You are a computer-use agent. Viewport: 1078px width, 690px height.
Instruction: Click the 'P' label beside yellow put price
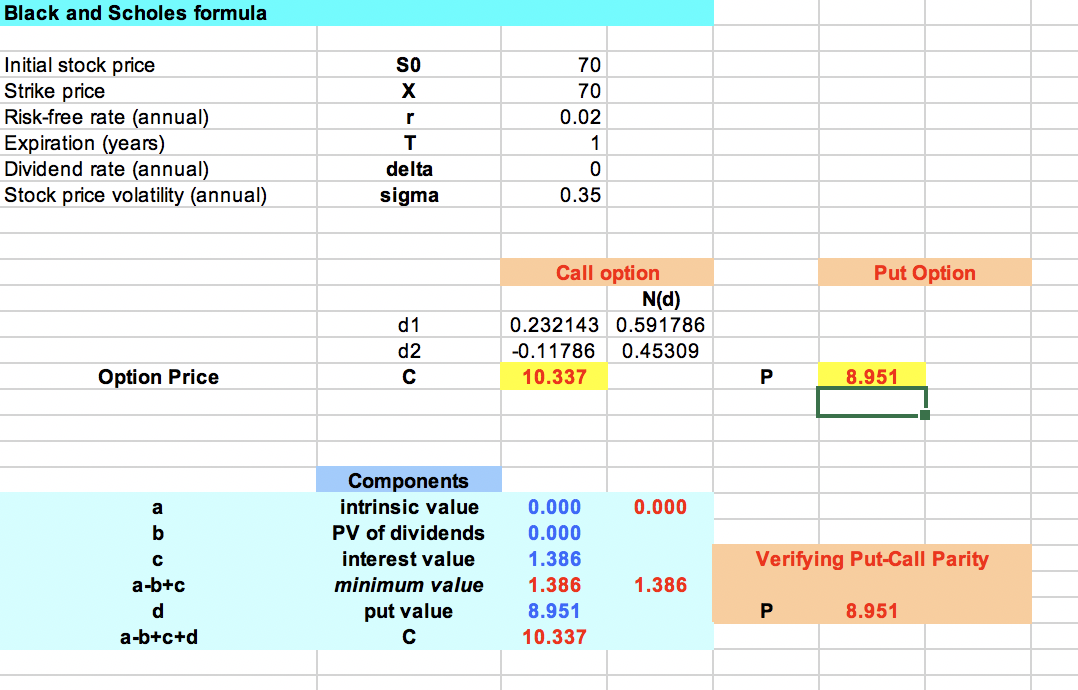(767, 377)
